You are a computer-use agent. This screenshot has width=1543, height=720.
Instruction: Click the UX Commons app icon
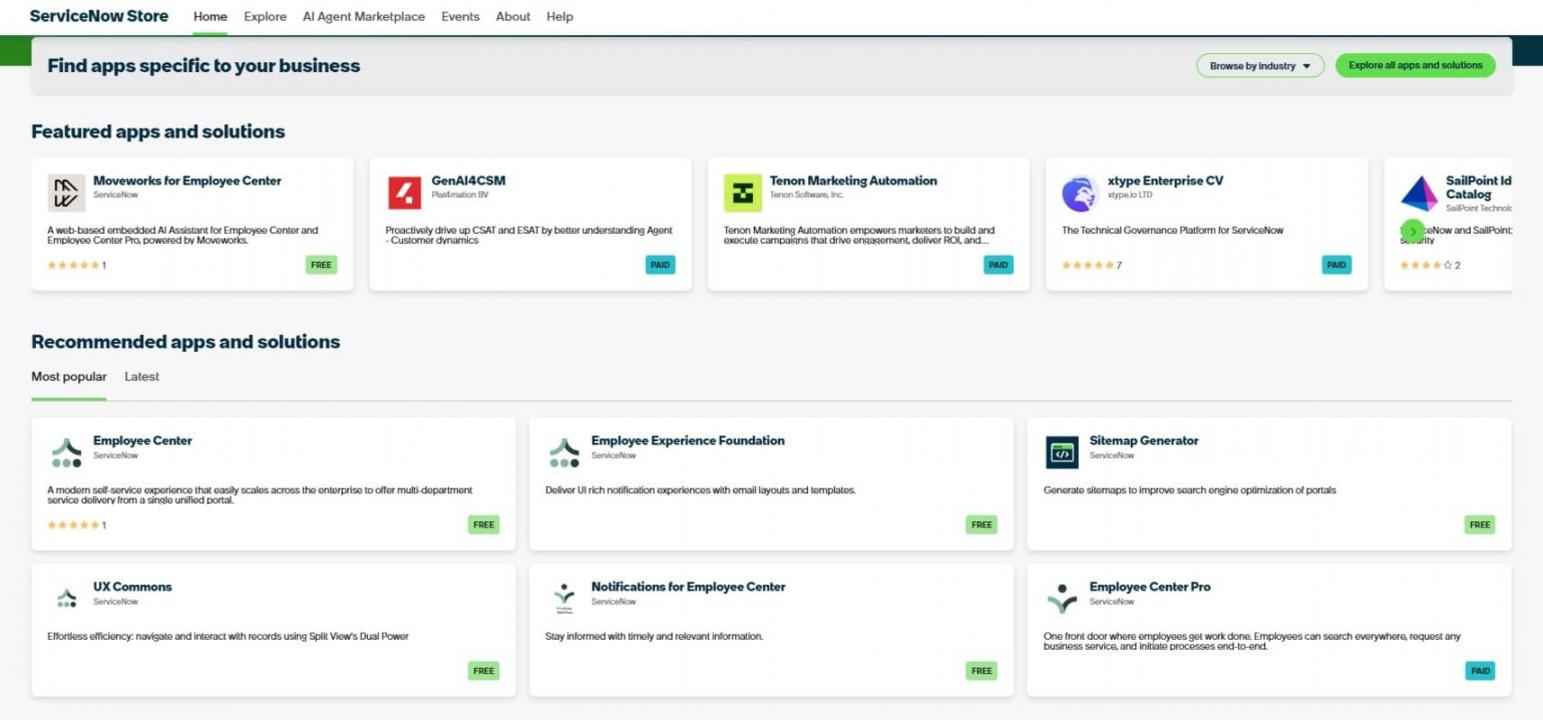coord(66,599)
